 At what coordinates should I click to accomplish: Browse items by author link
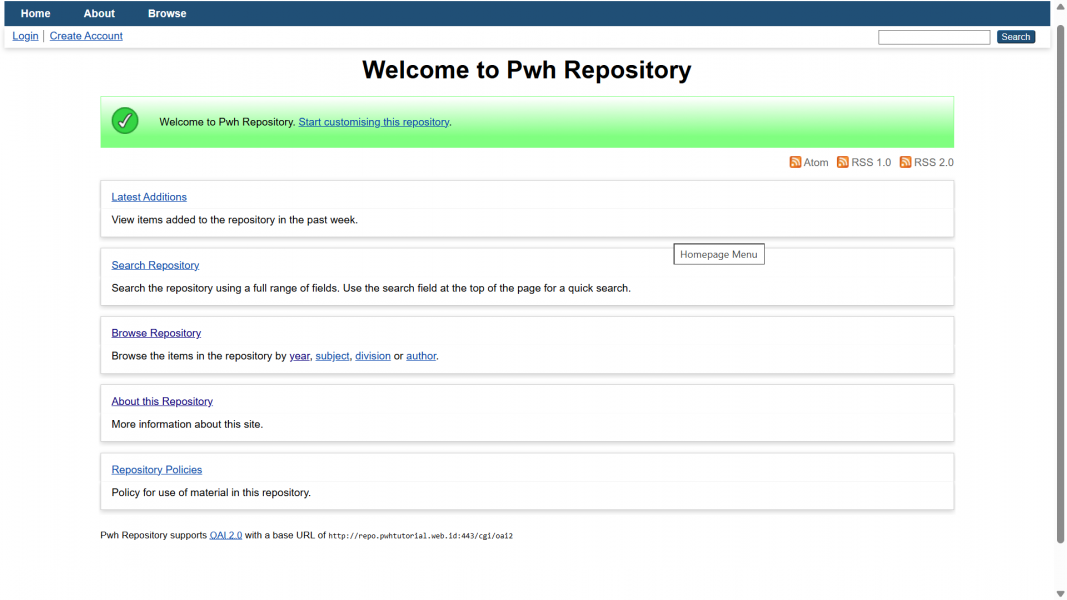pyautogui.click(x=421, y=356)
